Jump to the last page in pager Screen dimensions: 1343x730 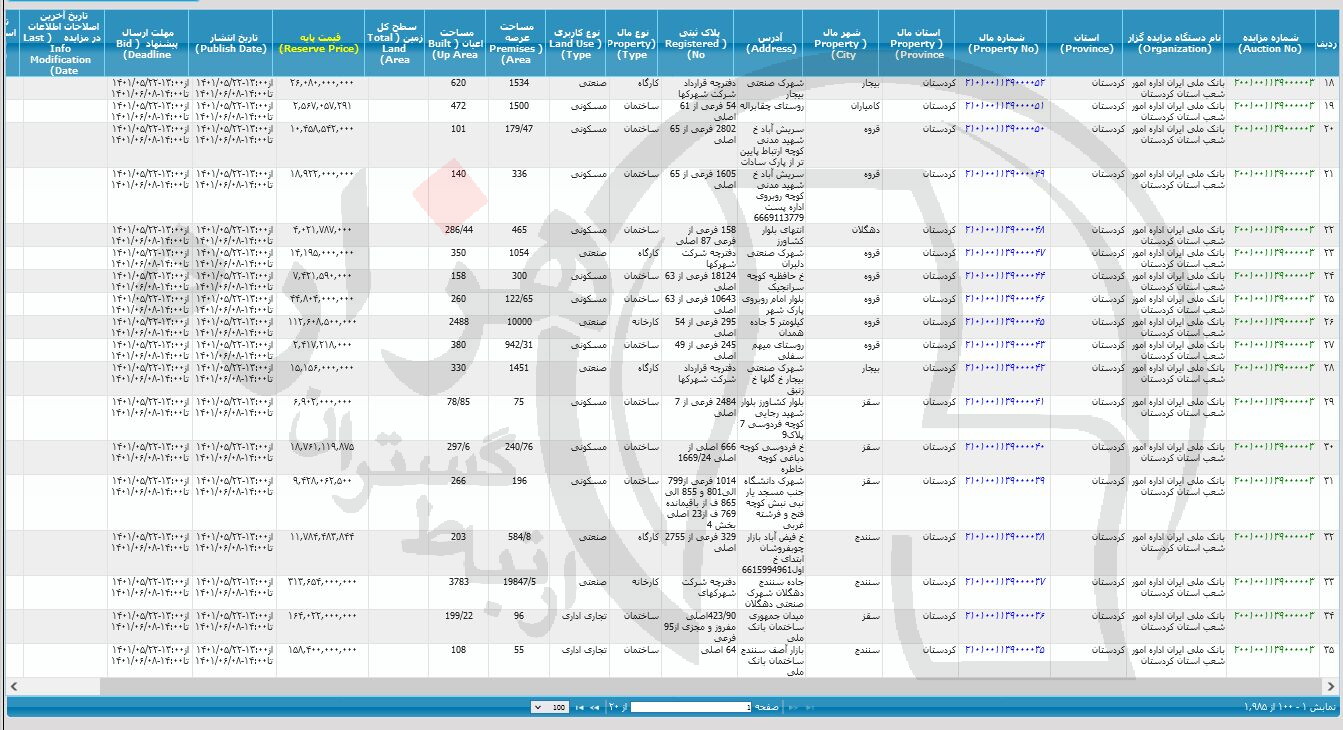click(x=579, y=707)
